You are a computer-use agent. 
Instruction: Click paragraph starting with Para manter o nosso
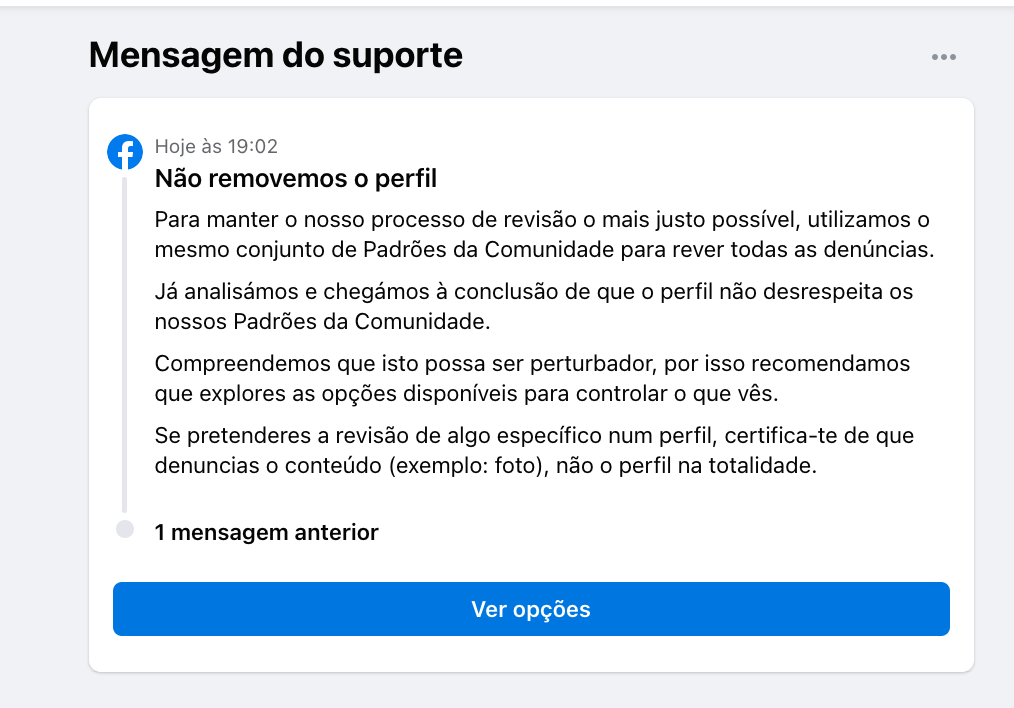coord(544,234)
